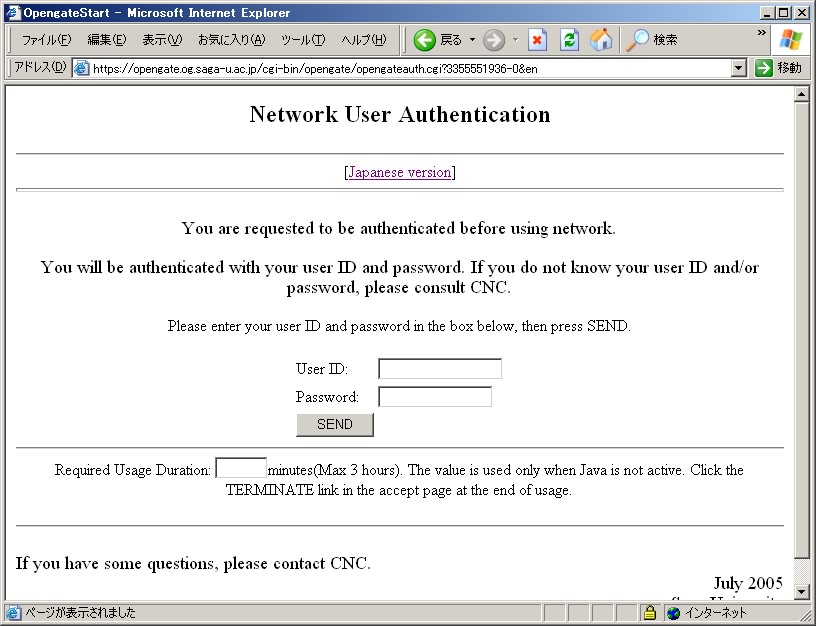The image size is (816, 626).
Task: Open the お気に入り(A) favorites menu
Action: [x=231, y=40]
